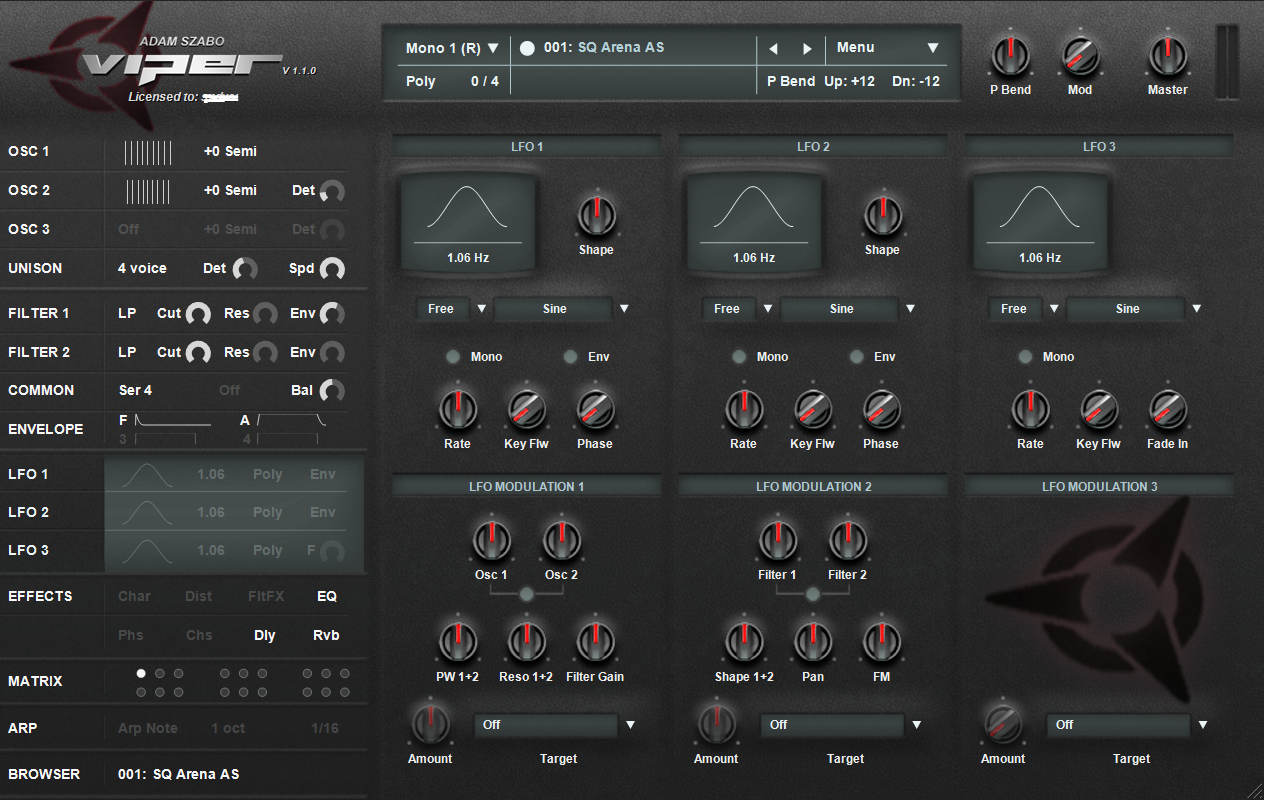Screen dimensions: 1264x800
Task: Toggle LFO 2 Mono switch
Action: click(x=740, y=357)
